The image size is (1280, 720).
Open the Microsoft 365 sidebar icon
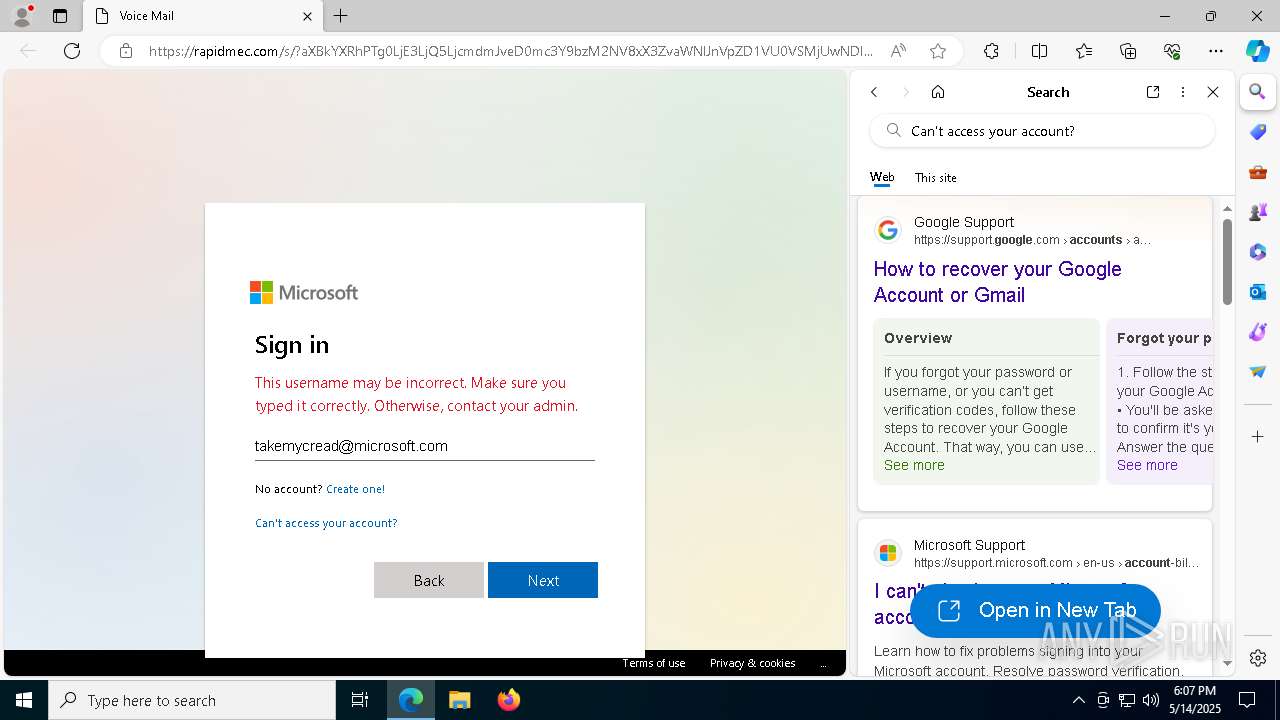(x=1258, y=252)
